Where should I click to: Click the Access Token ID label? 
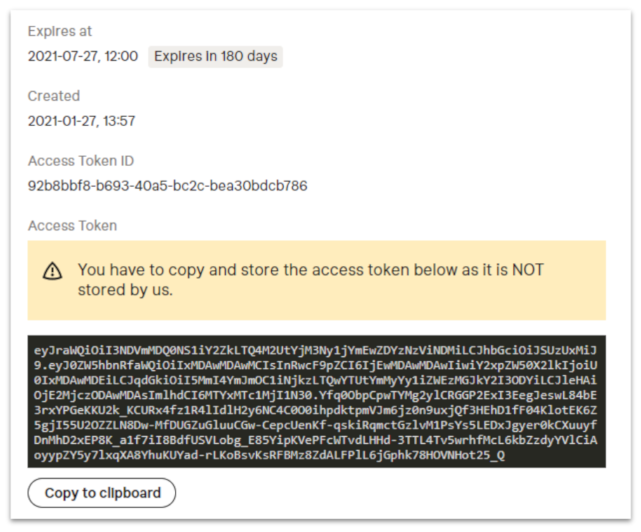(x=81, y=161)
